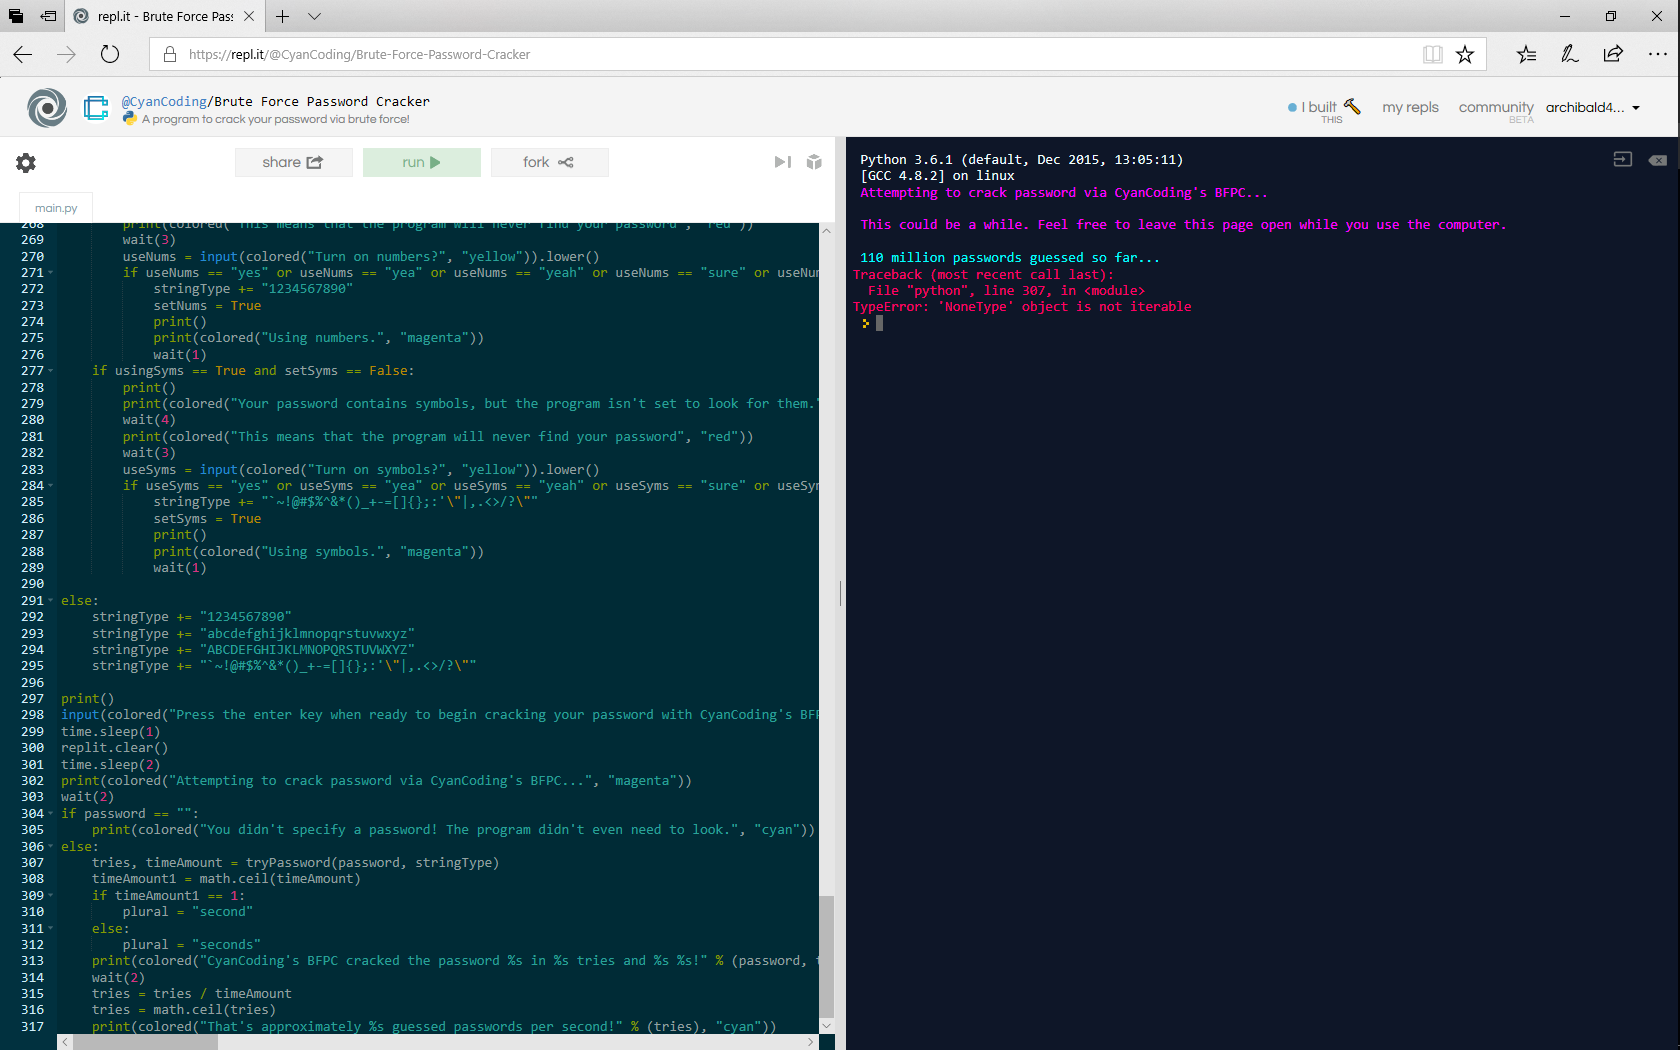This screenshot has height=1050, width=1680.
Task: Add page to favorites with the star icon
Action: [1465, 54]
